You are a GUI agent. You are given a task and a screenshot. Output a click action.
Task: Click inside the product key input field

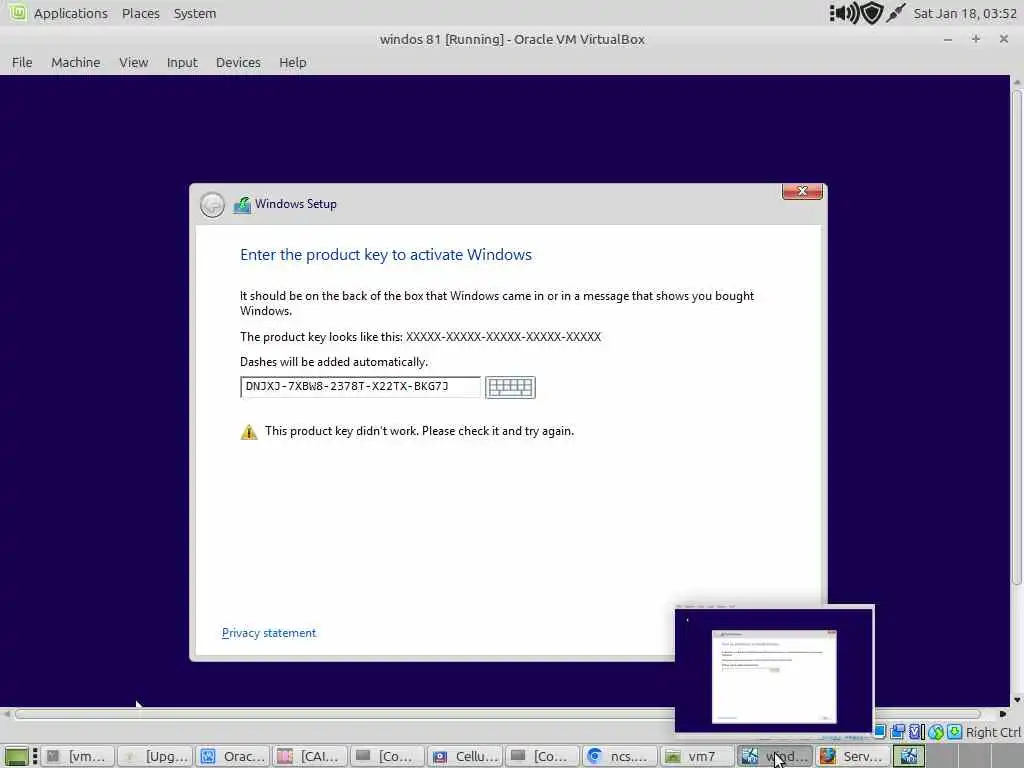pyautogui.click(x=360, y=387)
